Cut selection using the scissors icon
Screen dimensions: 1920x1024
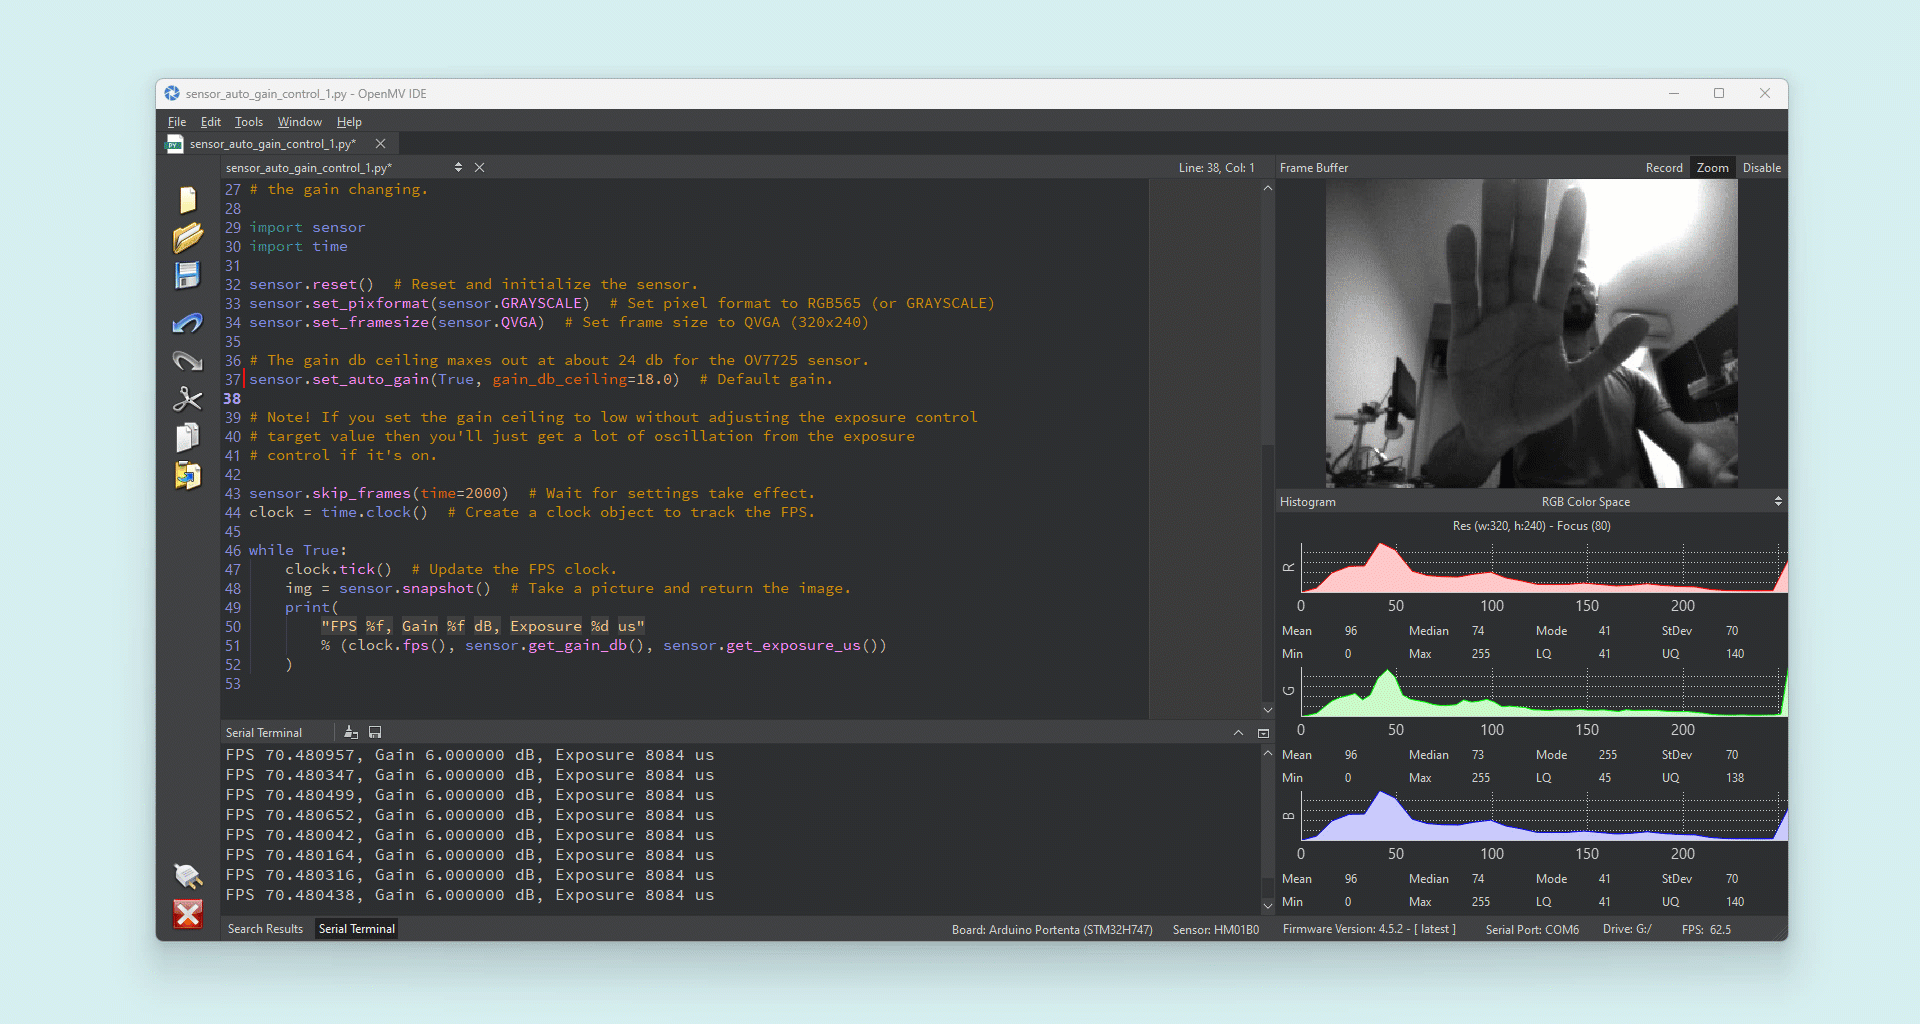coord(187,399)
